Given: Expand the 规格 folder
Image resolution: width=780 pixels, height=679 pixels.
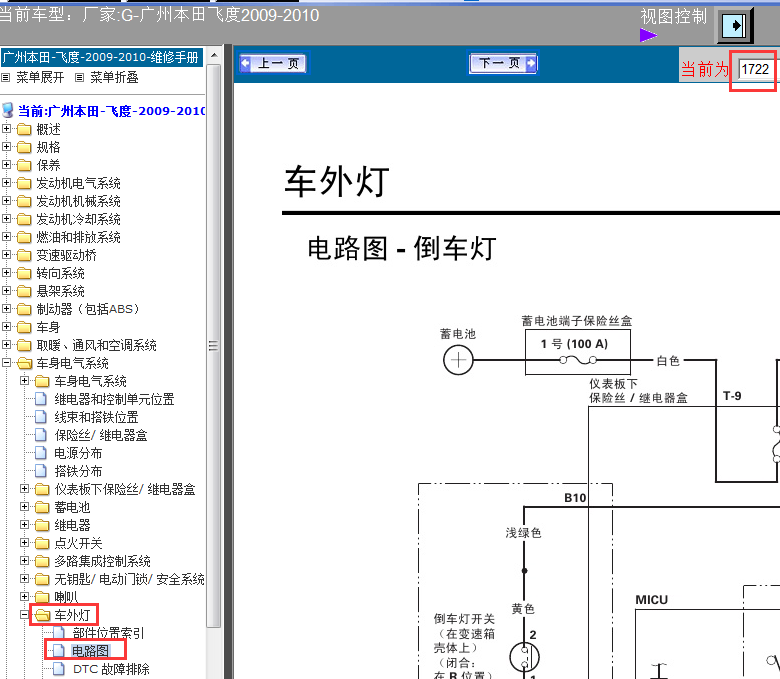Looking at the screenshot, I should tap(6, 147).
